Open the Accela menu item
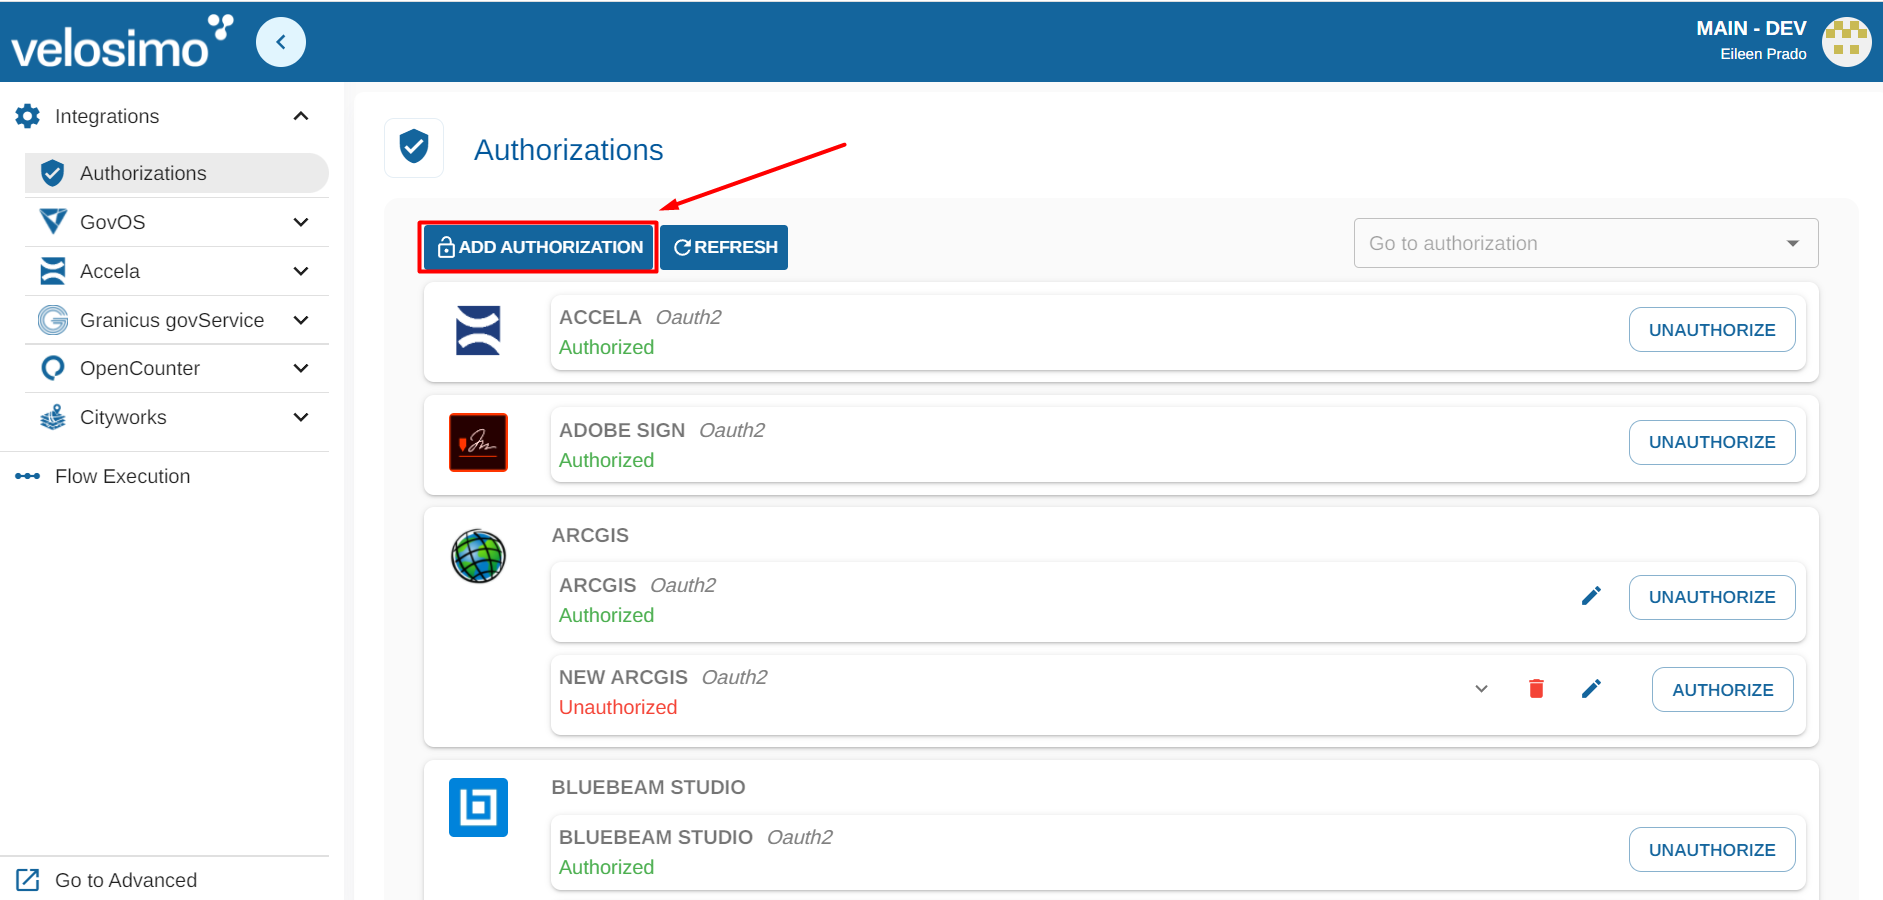The width and height of the screenshot is (1883, 900). (177, 271)
